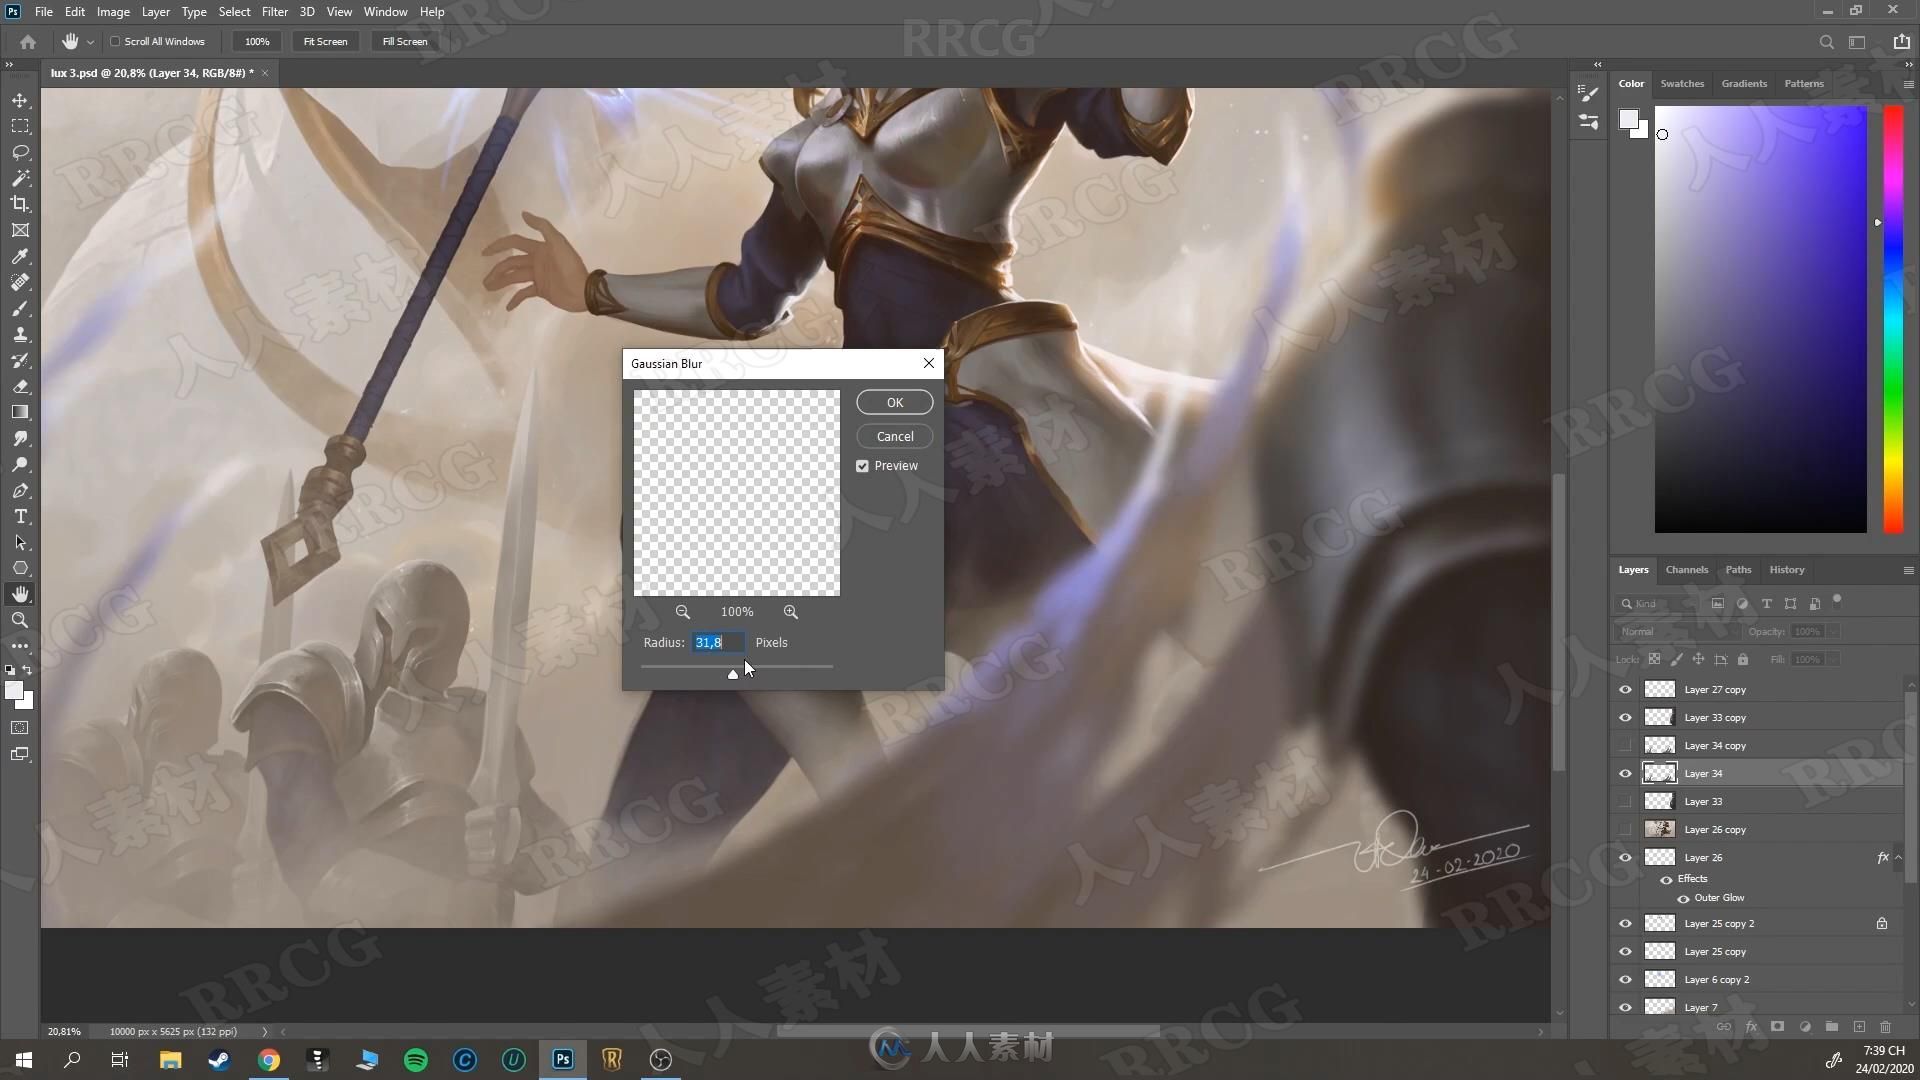
Task: Open status bar info arrow
Action: (x=265, y=1031)
